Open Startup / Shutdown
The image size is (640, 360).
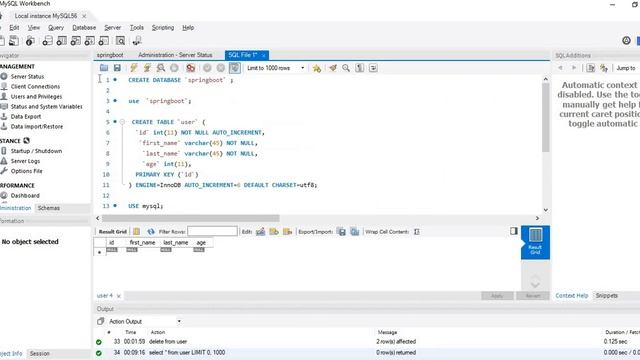(36, 151)
